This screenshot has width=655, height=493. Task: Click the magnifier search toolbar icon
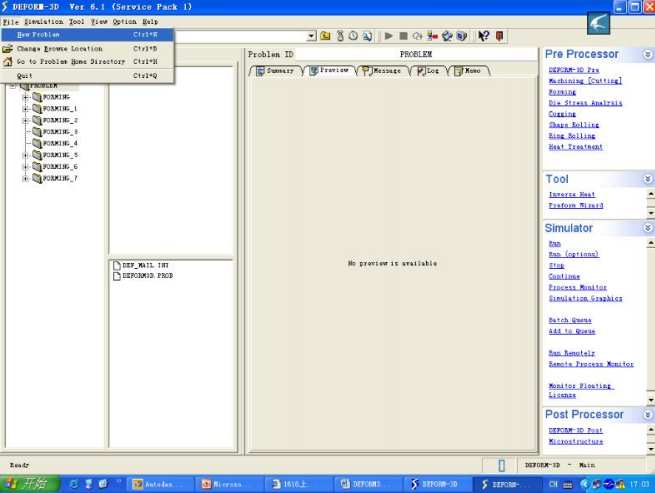click(x=367, y=36)
